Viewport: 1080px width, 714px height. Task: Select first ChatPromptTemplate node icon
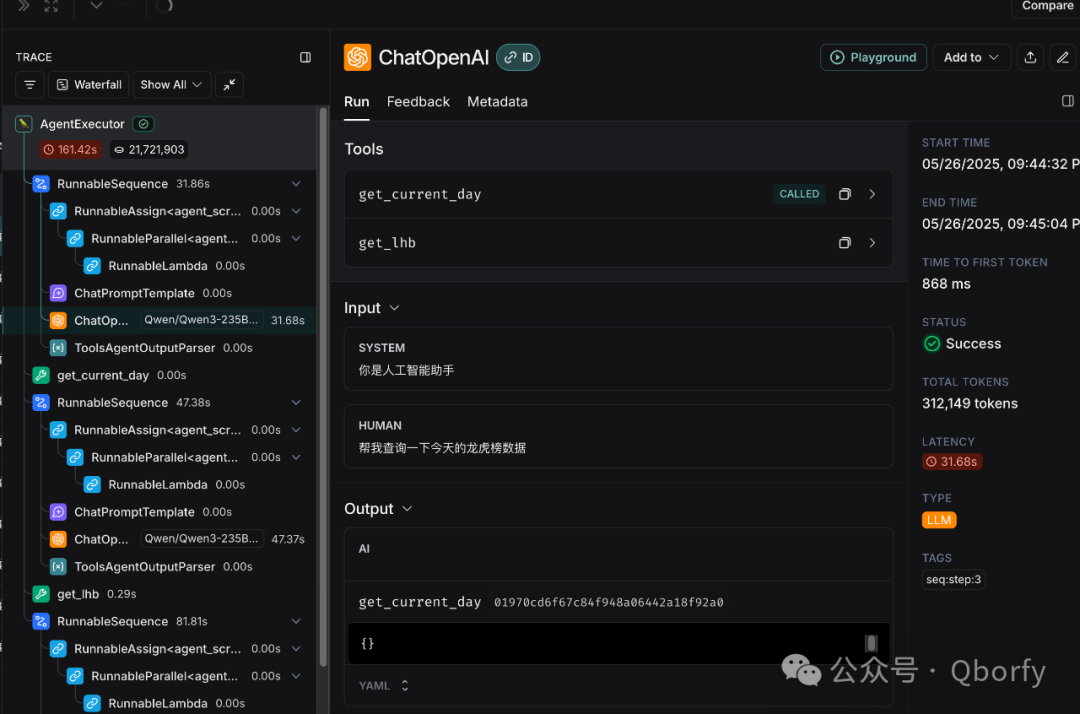59,293
